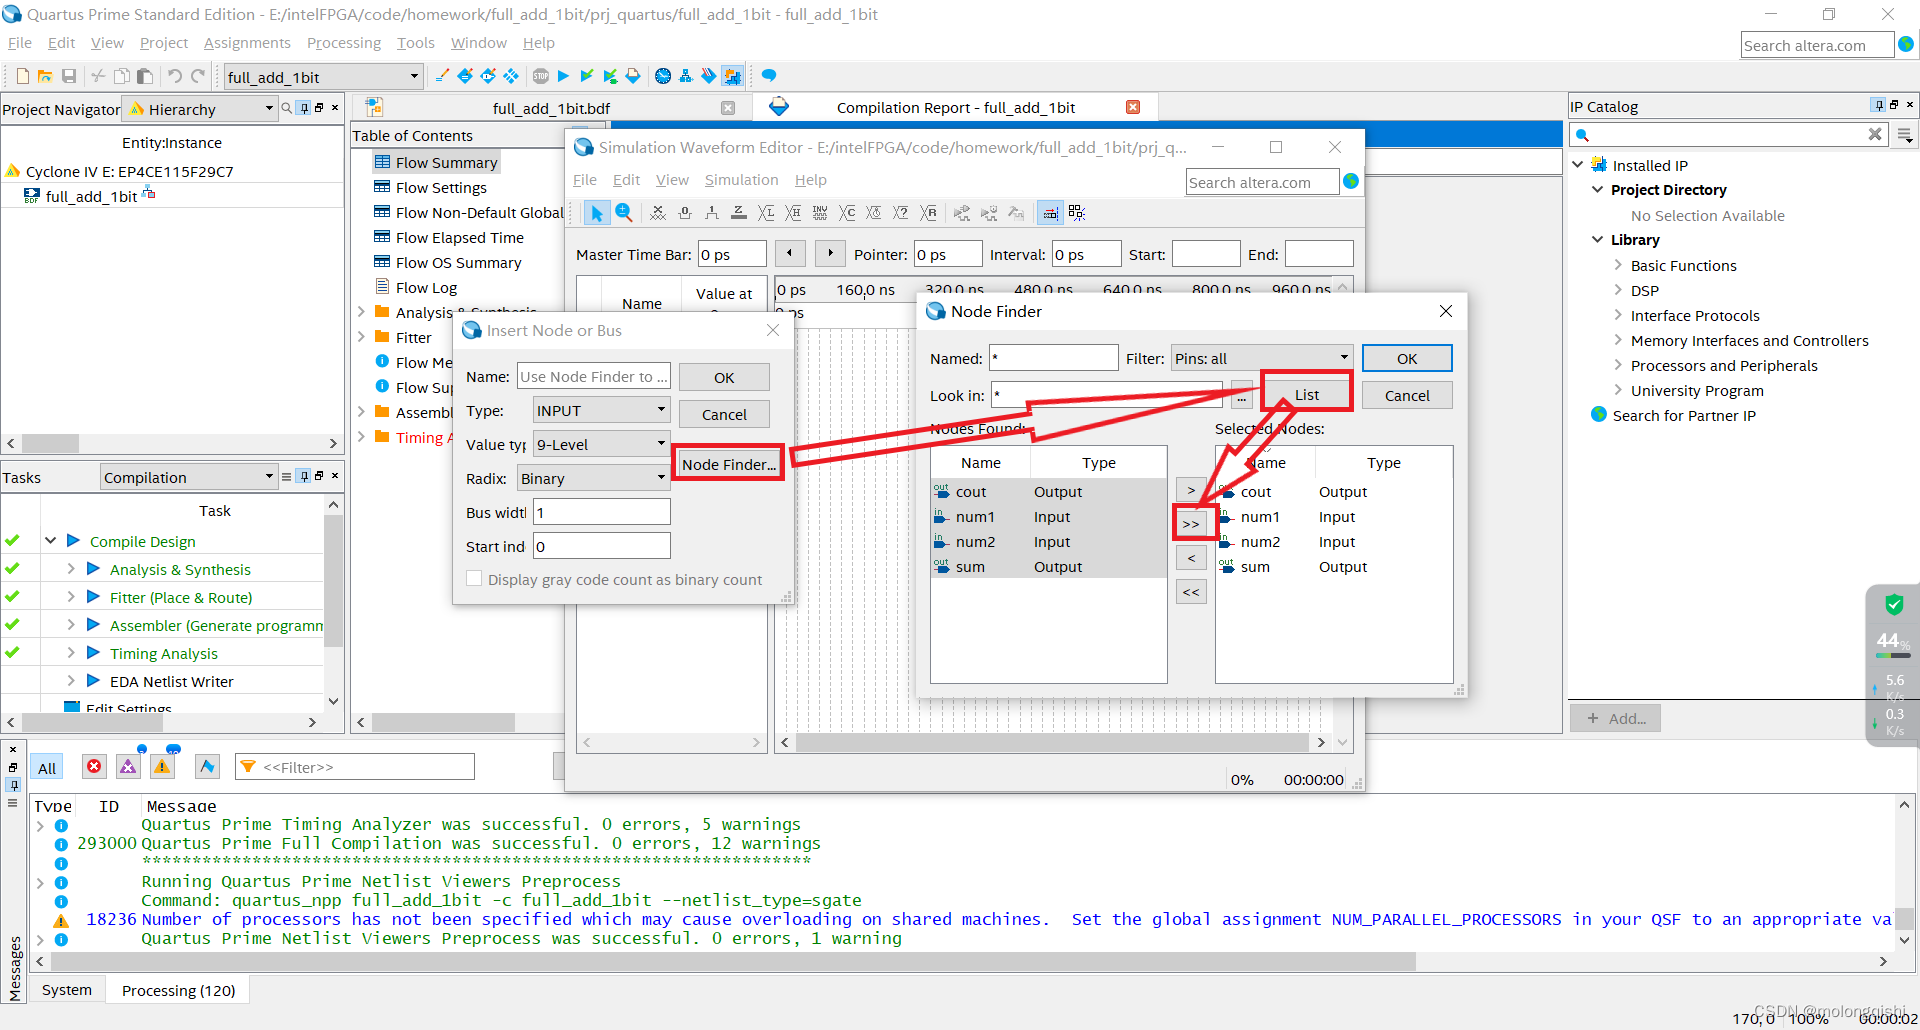
Task: Click the Forcing Unknown (X) waveform icon
Action: pos(657,212)
